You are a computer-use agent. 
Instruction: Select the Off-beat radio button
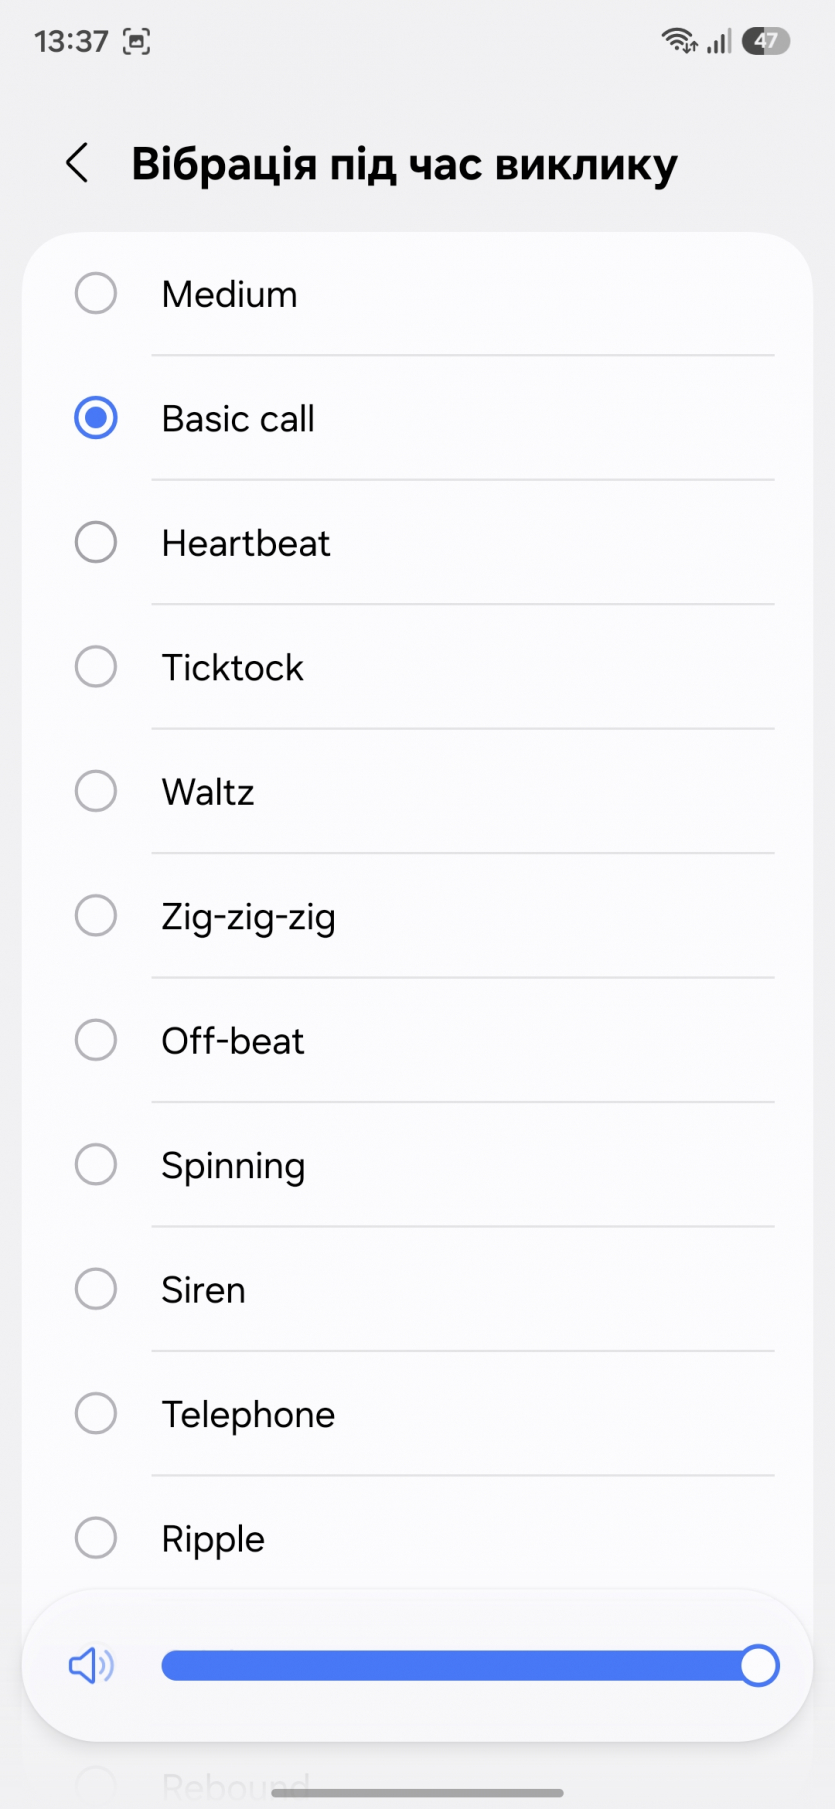click(x=96, y=1040)
